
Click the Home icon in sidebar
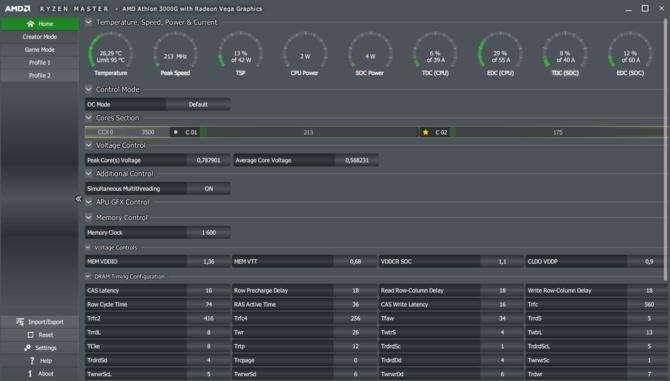pos(30,24)
